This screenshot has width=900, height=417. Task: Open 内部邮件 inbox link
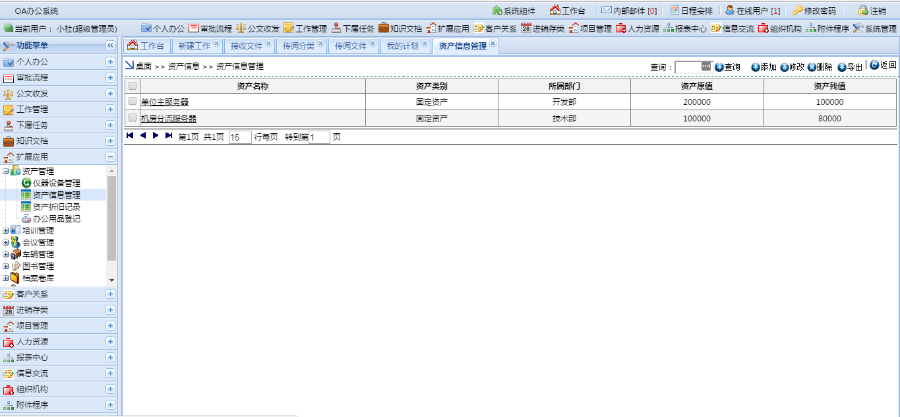629,11
